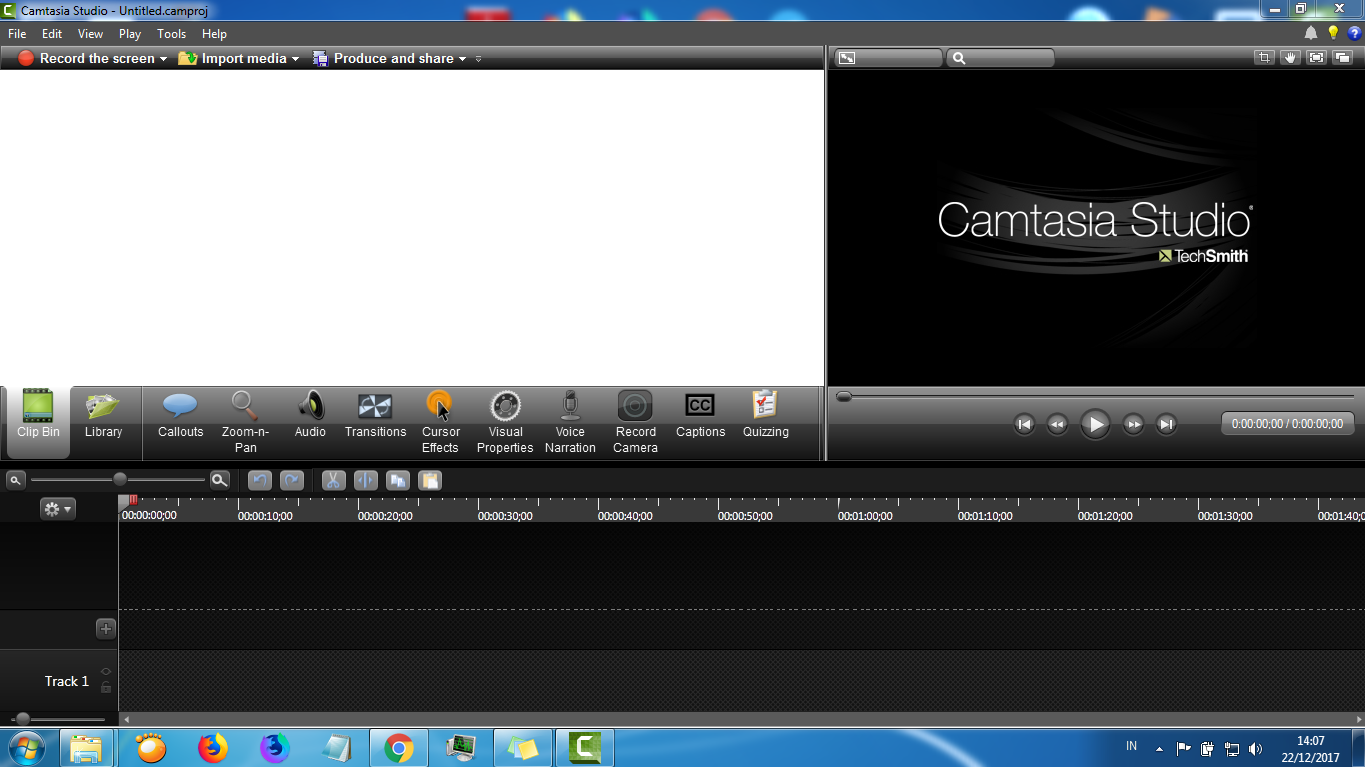
Task: Redo the last timeline action
Action: point(292,481)
